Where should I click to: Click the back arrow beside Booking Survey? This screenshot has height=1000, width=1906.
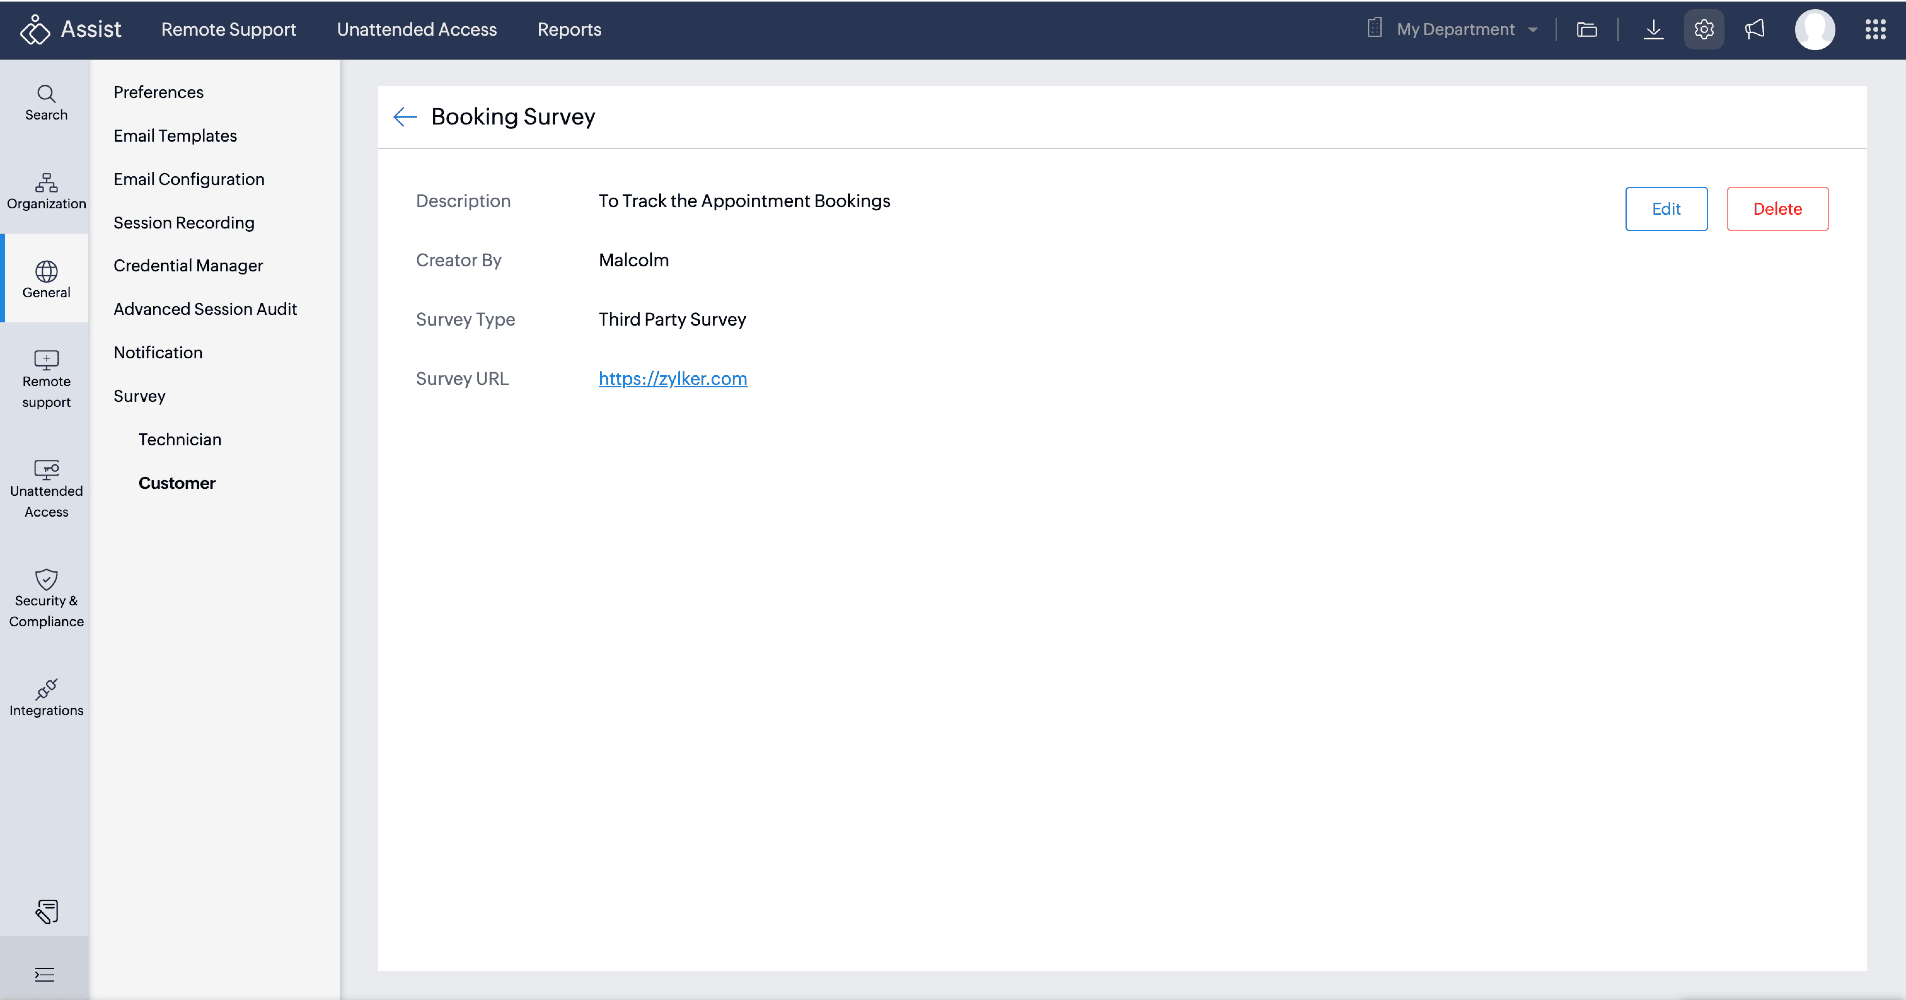(405, 117)
